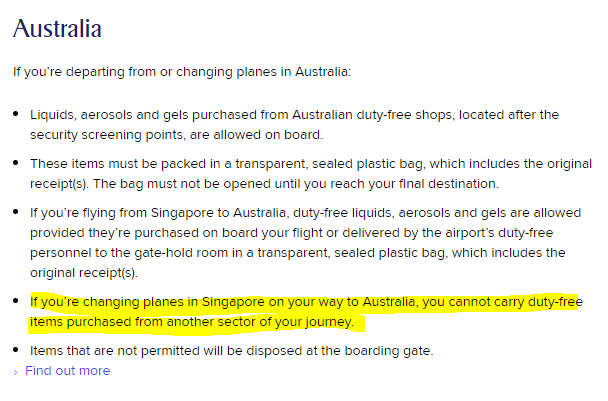
Task: Open the Find out more link
Action: tap(67, 371)
